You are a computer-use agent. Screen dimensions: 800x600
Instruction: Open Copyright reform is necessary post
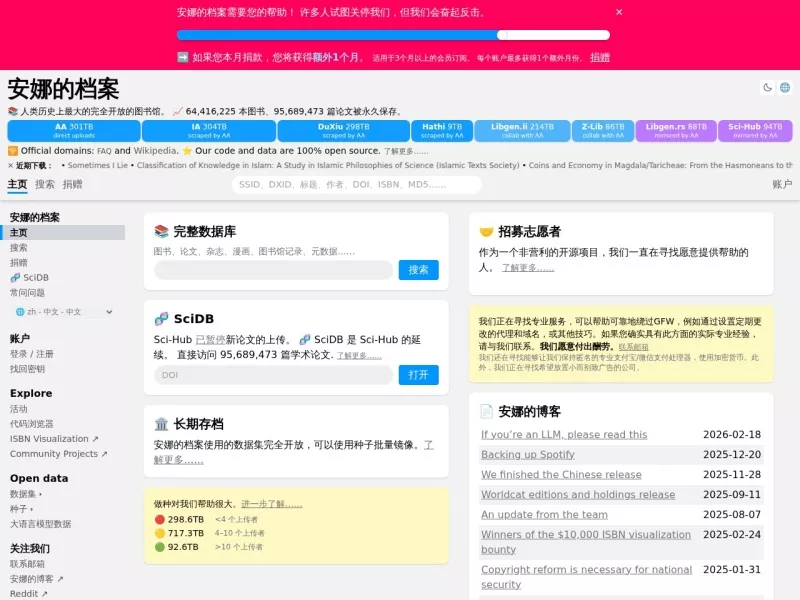click(586, 577)
